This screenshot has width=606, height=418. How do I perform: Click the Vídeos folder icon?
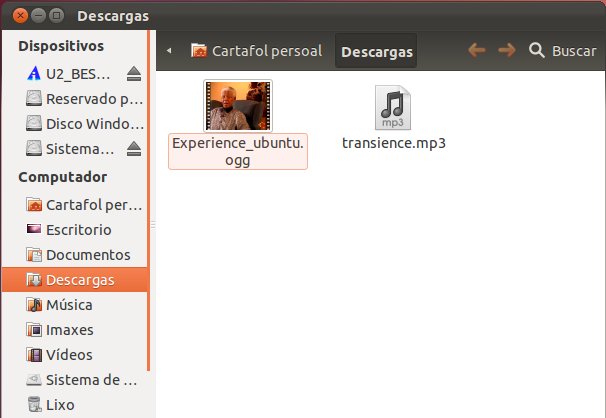click(34, 355)
